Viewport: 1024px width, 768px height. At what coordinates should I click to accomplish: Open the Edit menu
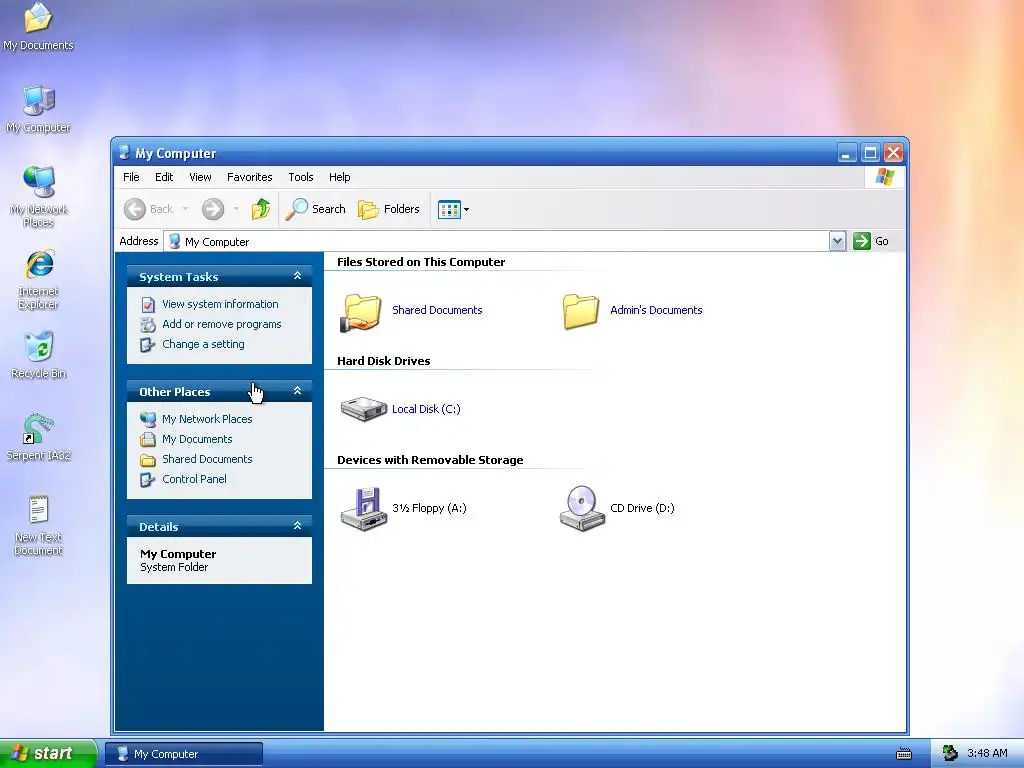click(164, 177)
